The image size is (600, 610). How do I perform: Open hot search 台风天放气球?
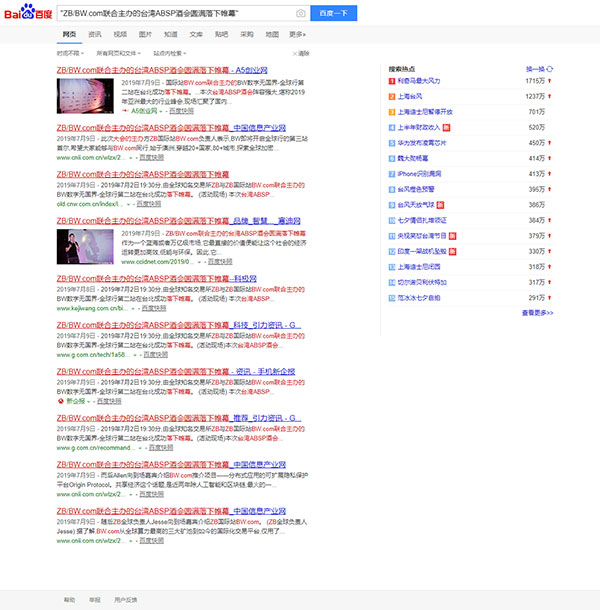click(x=416, y=205)
